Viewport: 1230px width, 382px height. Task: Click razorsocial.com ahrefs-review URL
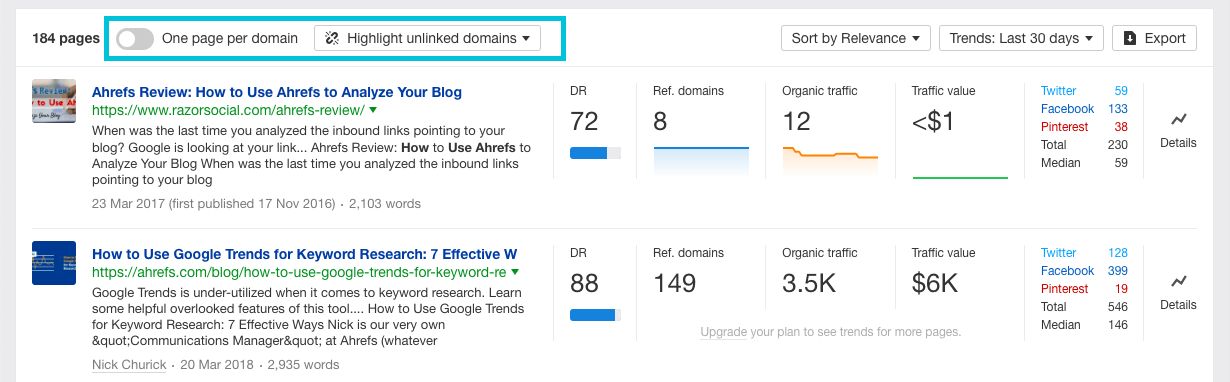(228, 110)
